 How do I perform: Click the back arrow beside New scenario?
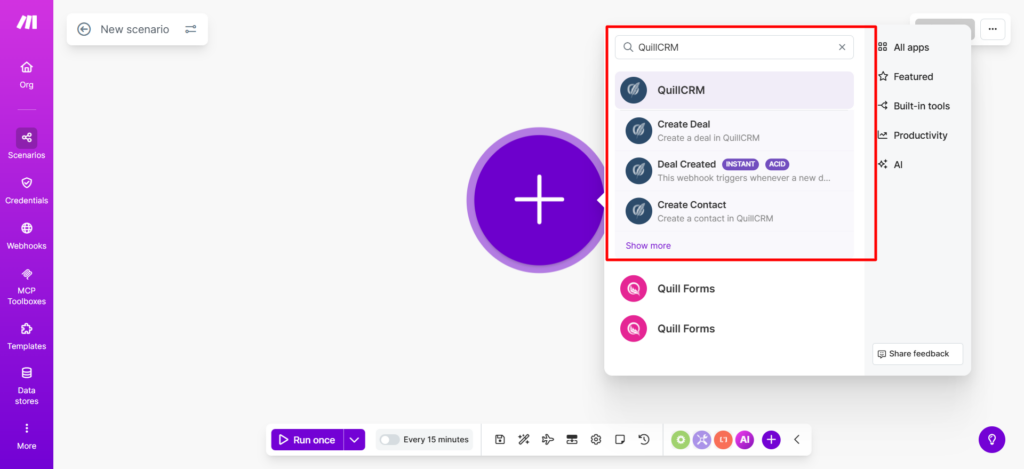(x=84, y=29)
